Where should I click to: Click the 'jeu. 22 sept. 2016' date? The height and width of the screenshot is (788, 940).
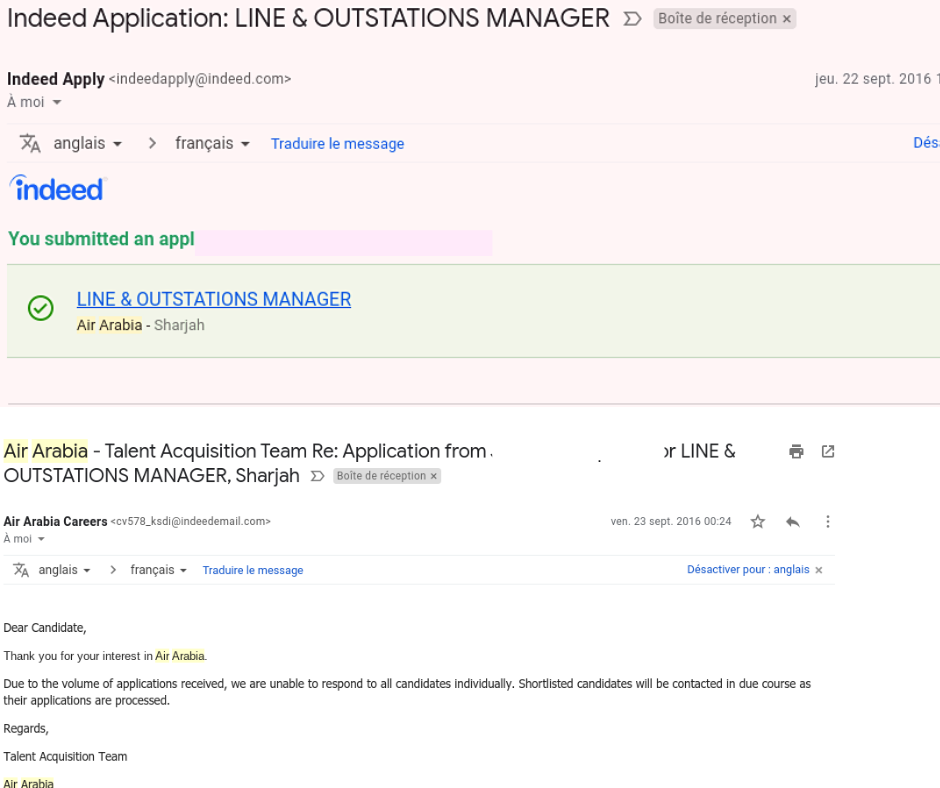tap(873, 79)
